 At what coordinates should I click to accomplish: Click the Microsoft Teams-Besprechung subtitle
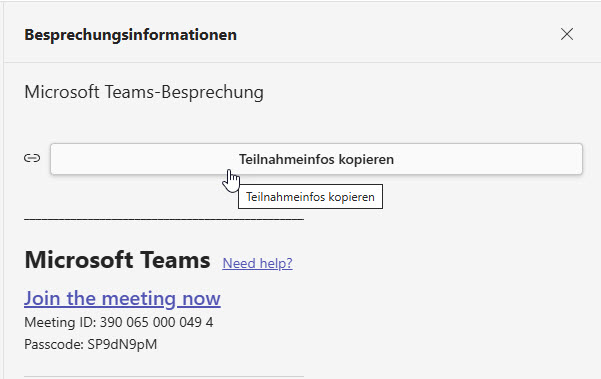(144, 92)
